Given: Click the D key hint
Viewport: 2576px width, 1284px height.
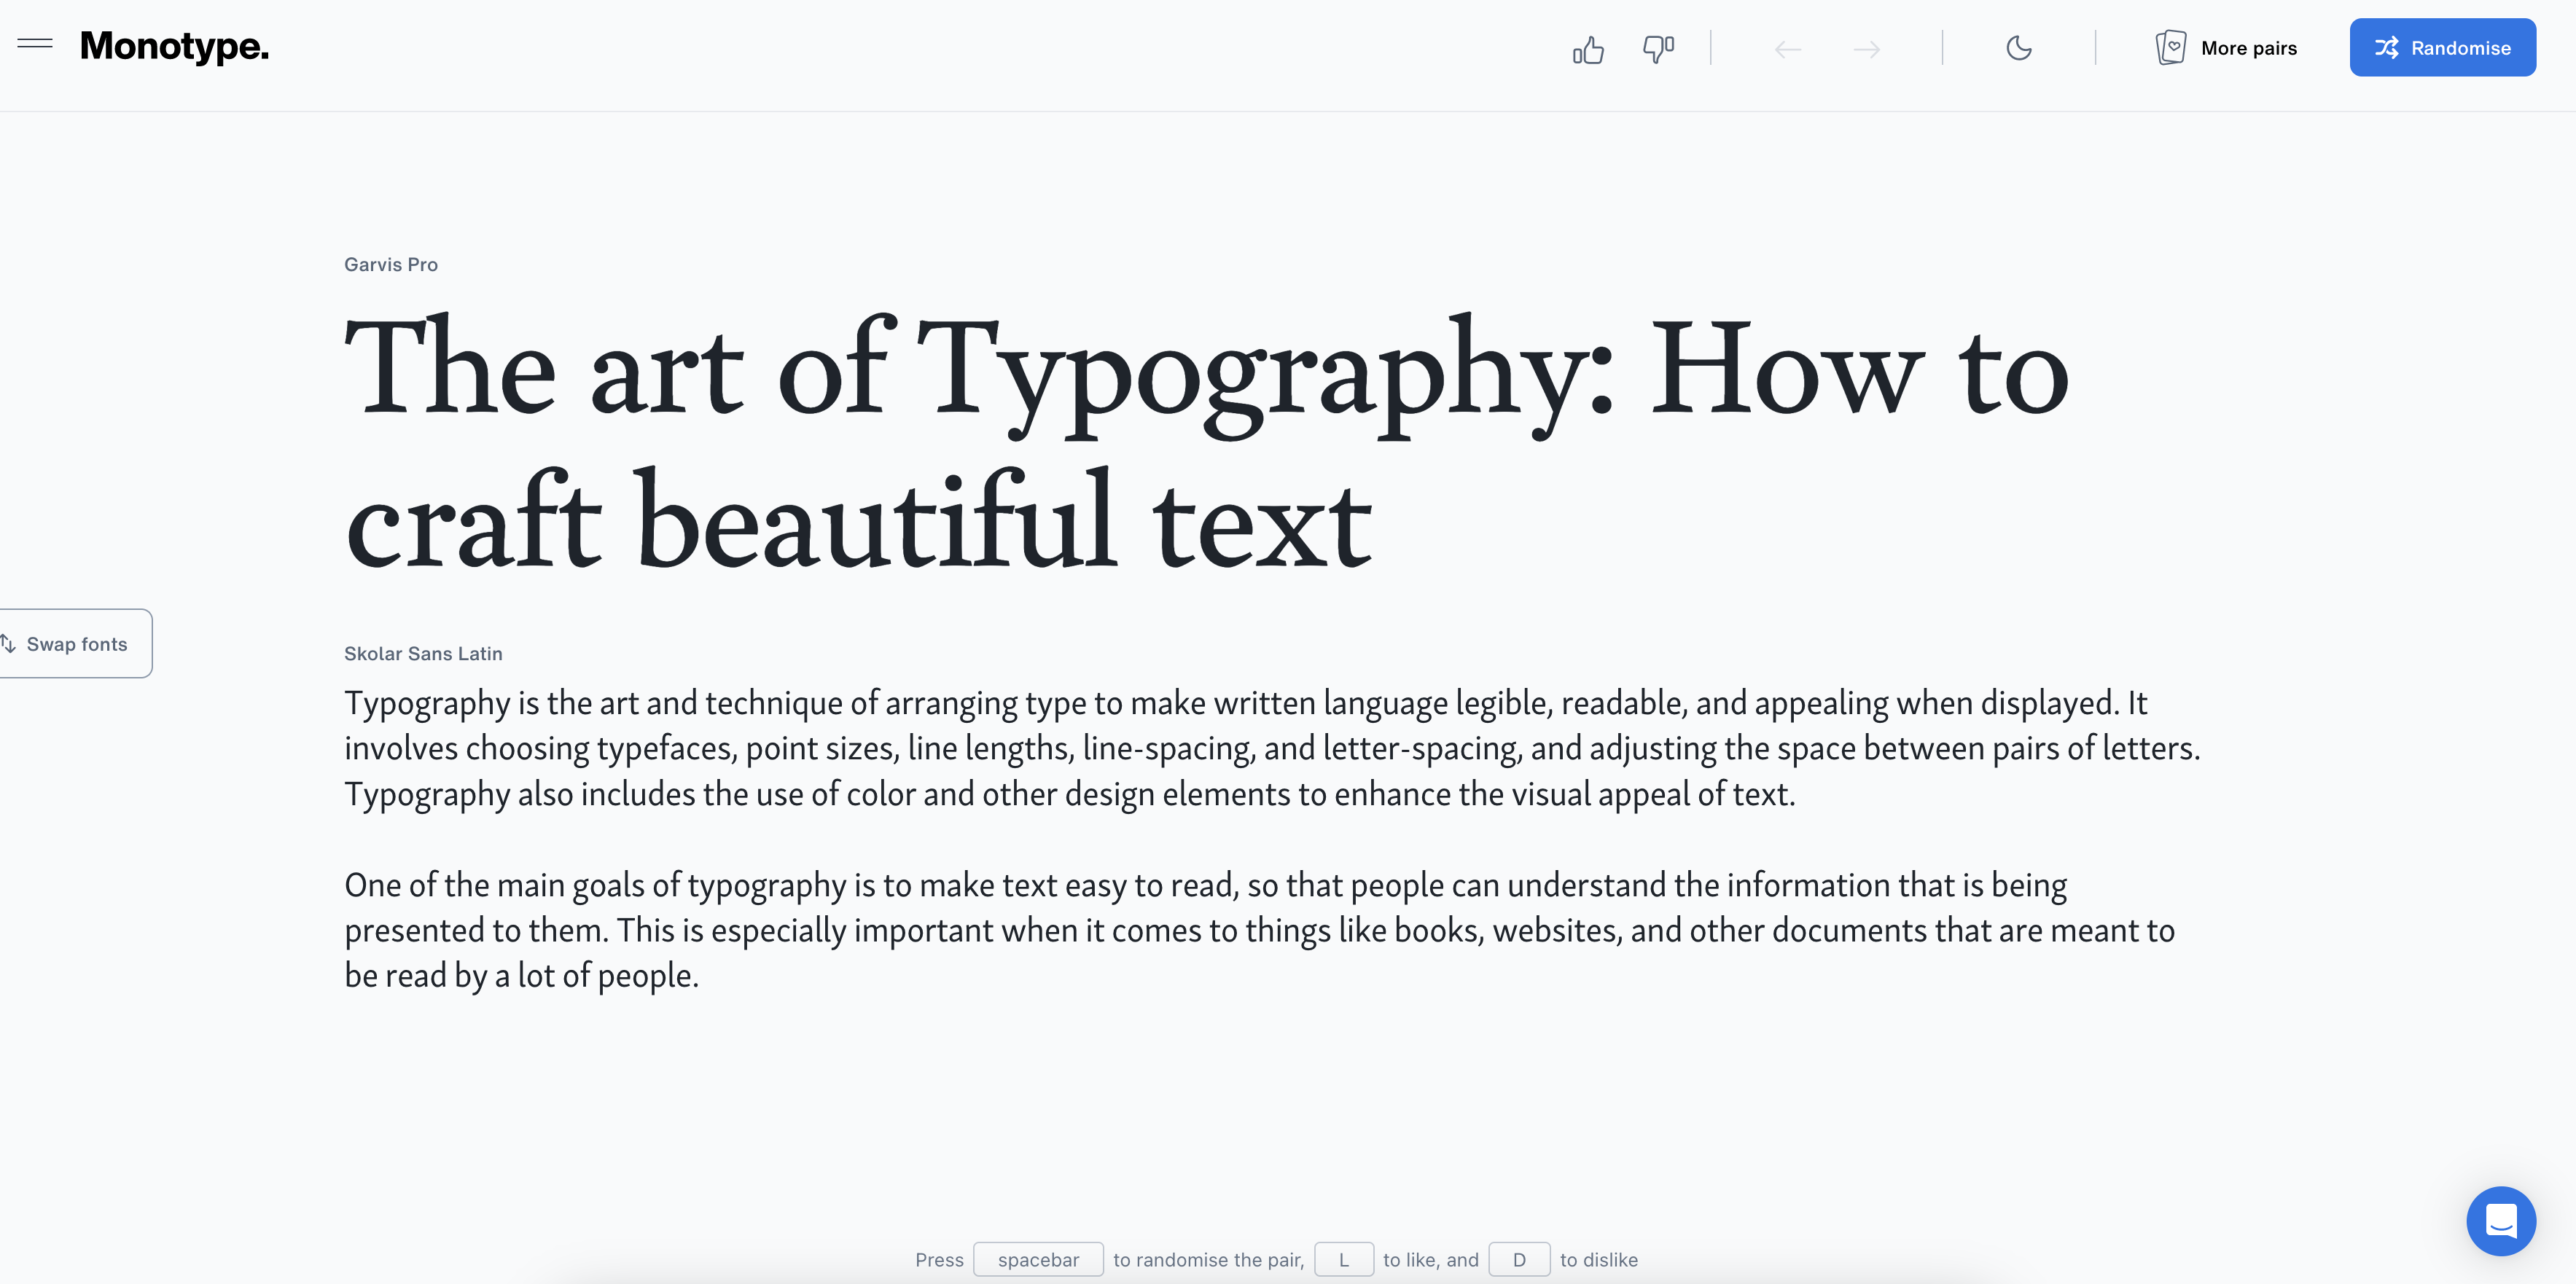Looking at the screenshot, I should point(1518,1260).
